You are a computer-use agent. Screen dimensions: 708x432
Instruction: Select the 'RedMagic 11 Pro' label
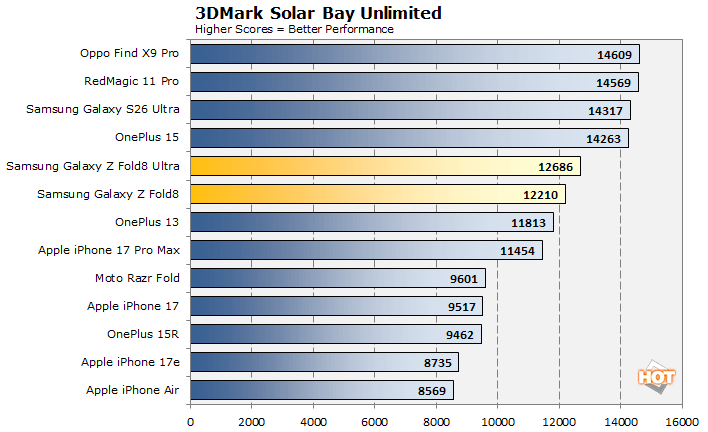[131, 81]
